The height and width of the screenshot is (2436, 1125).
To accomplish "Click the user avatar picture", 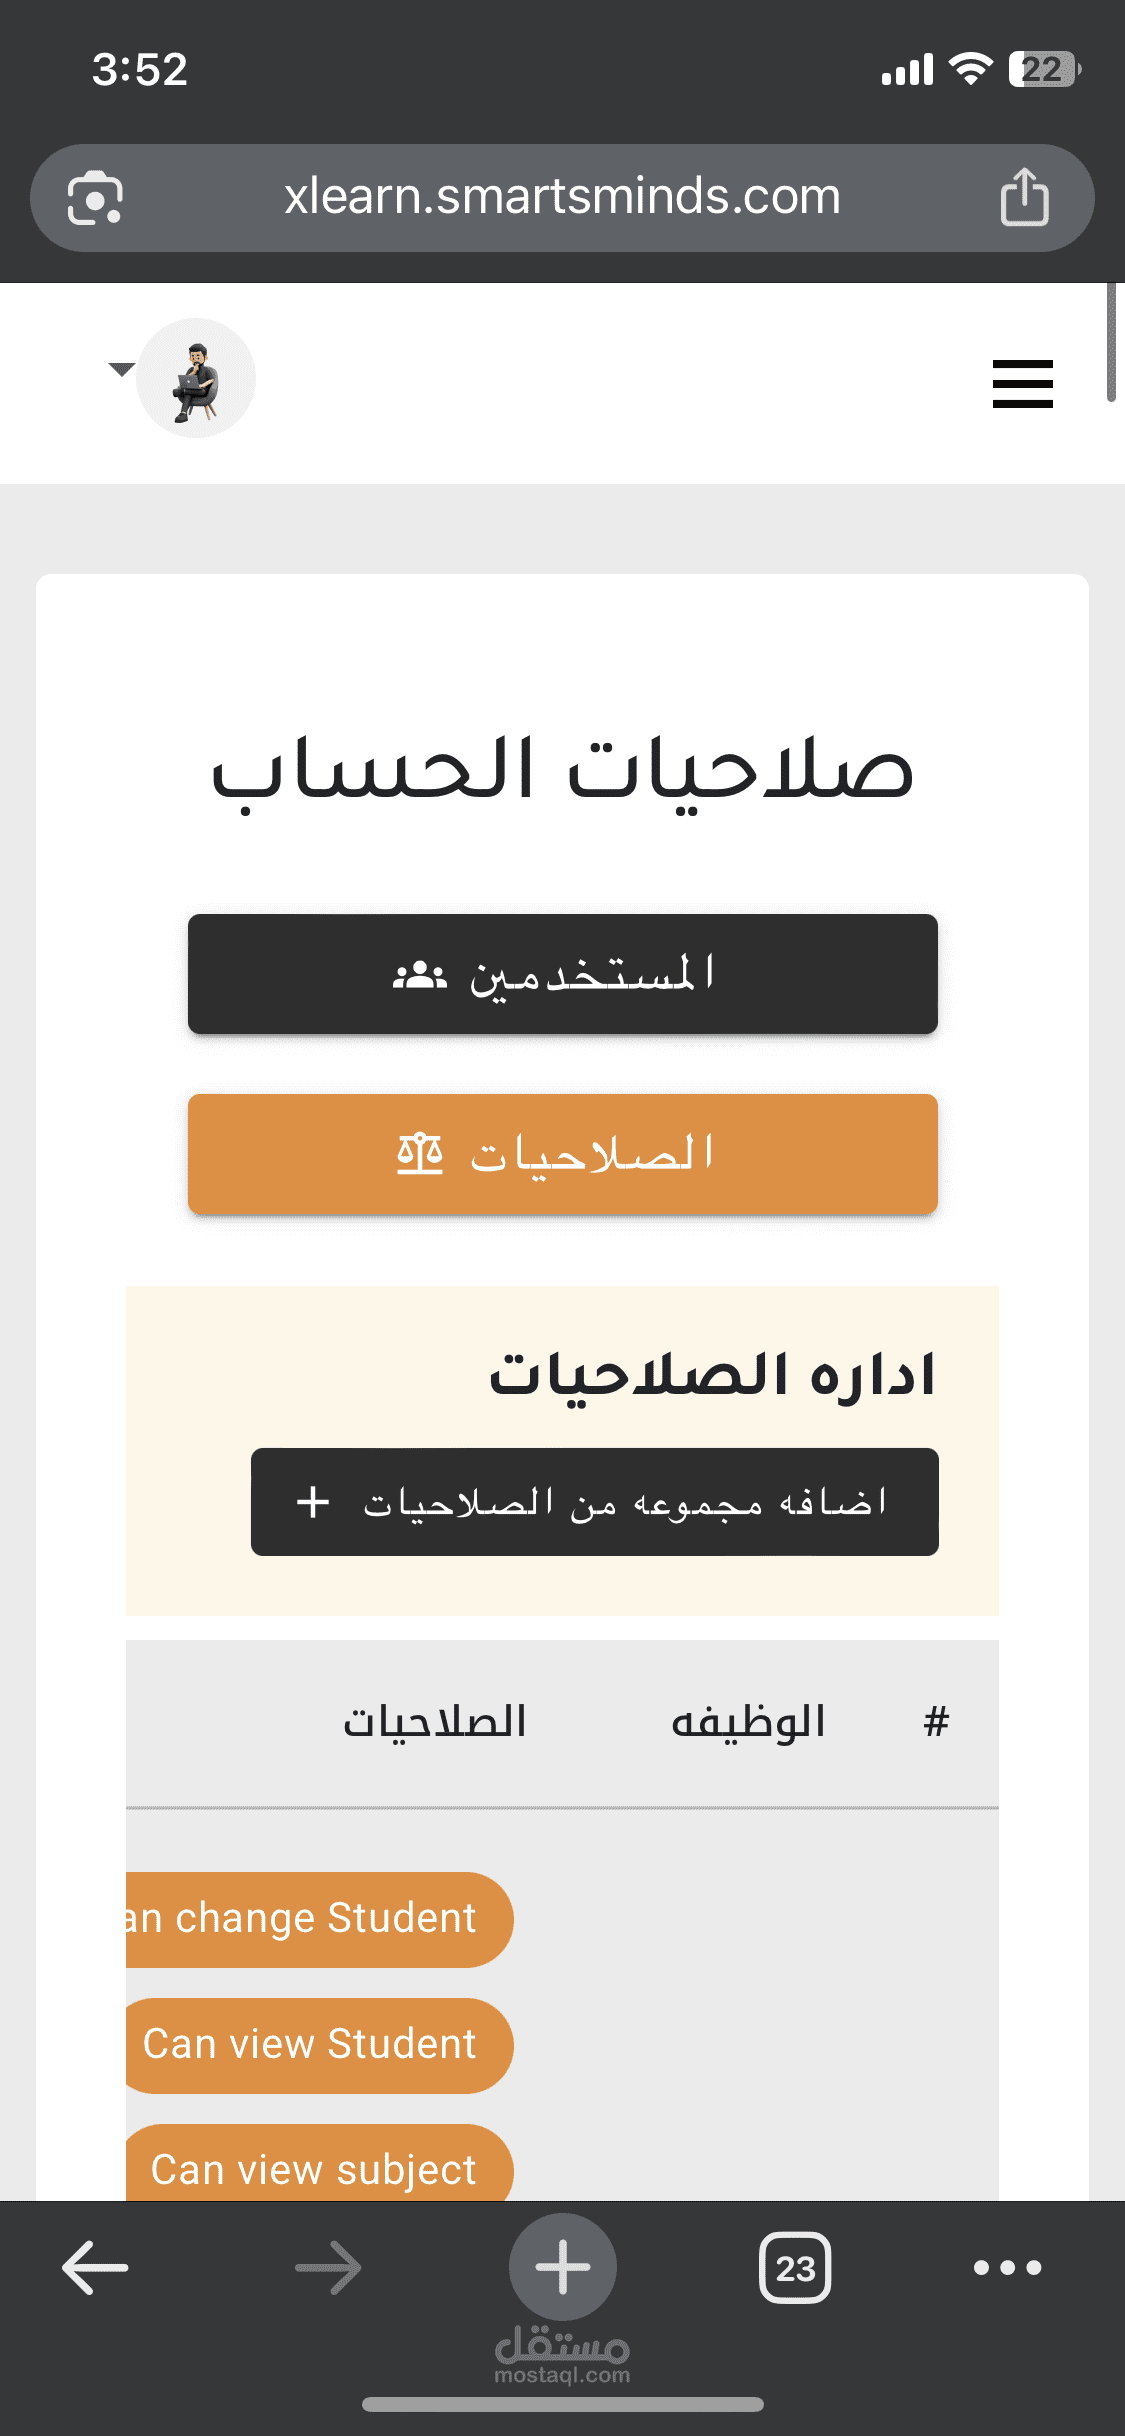I will pos(196,378).
